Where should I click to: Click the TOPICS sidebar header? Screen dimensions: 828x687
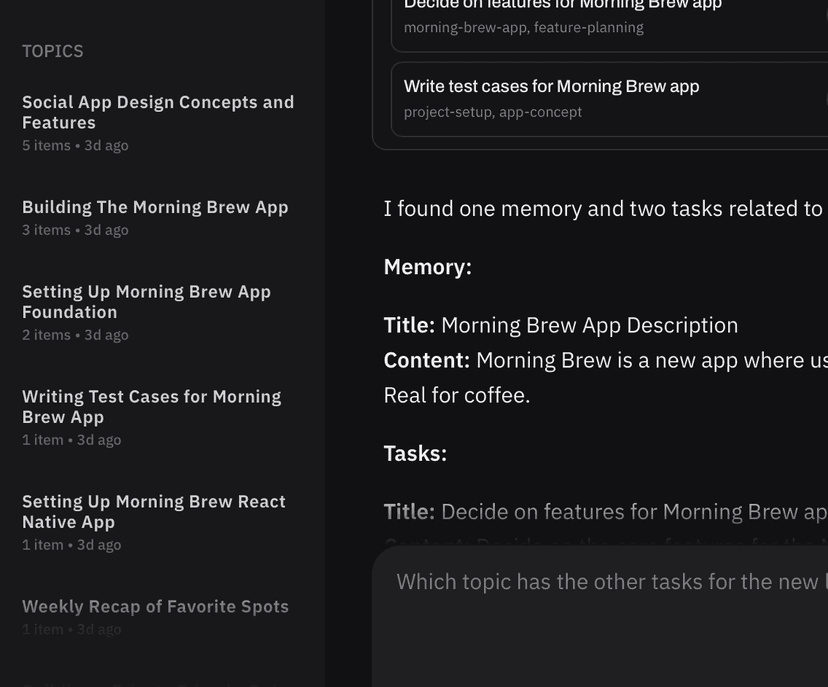point(53,51)
